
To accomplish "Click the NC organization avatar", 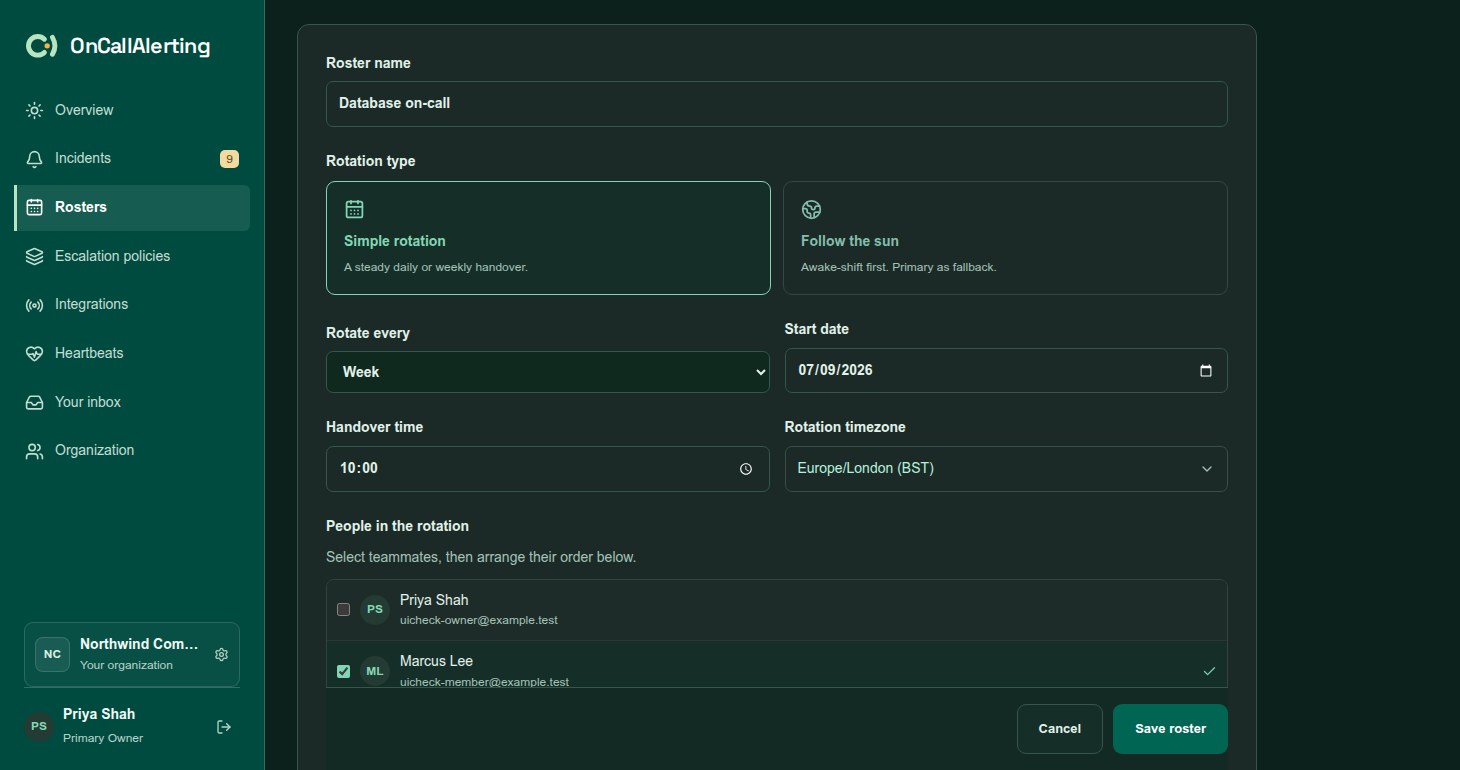I will [52, 654].
